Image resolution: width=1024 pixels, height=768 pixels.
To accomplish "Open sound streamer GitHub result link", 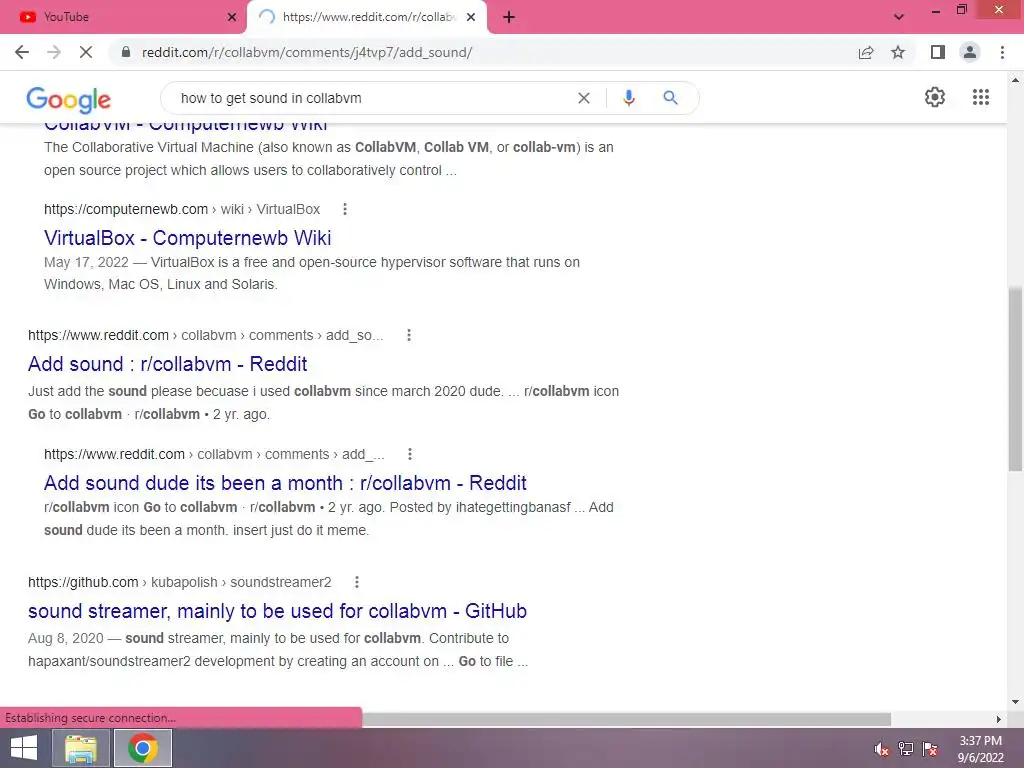I will [x=278, y=611].
